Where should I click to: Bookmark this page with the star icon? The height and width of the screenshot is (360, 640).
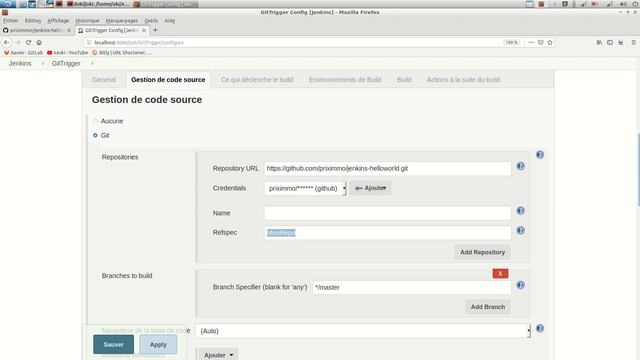(550, 42)
